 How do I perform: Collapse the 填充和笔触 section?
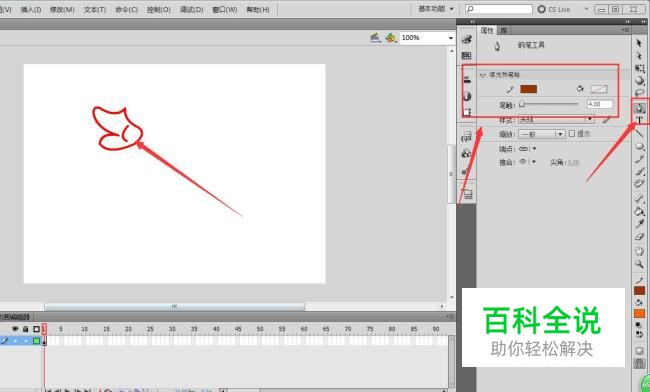click(x=483, y=75)
